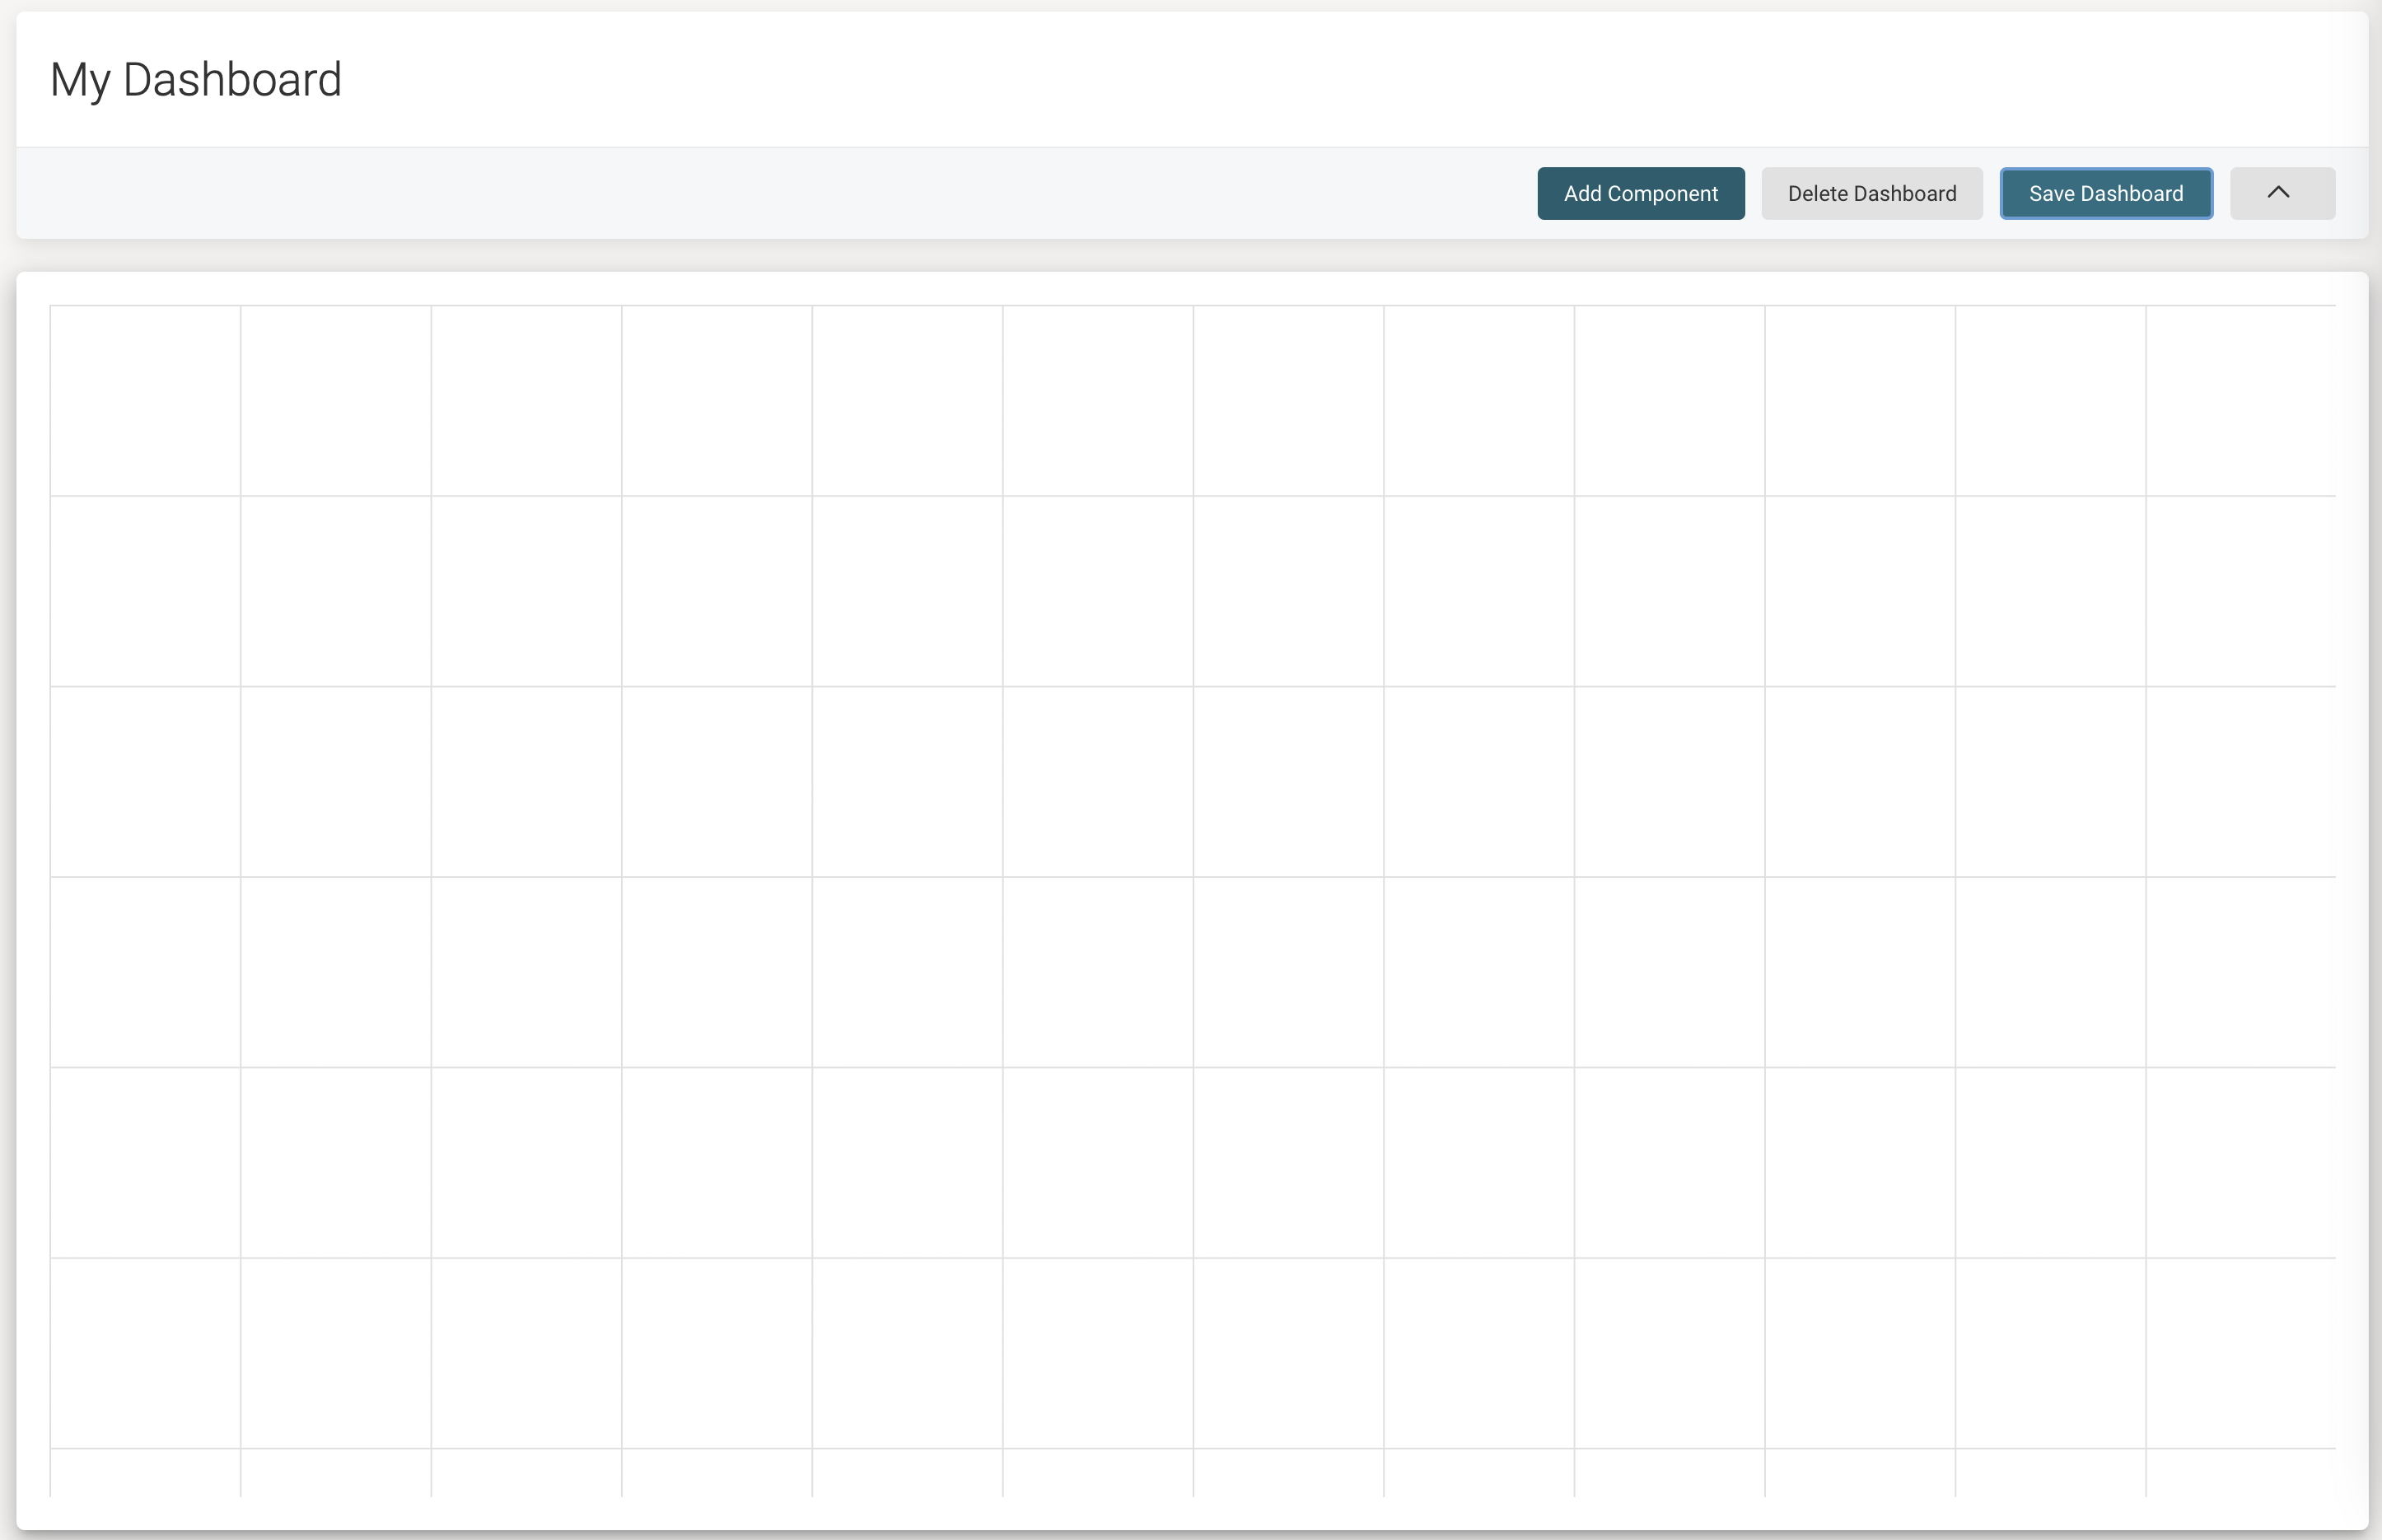
Task: Click Delete Dashboard in the action bar
Action: pos(1871,193)
